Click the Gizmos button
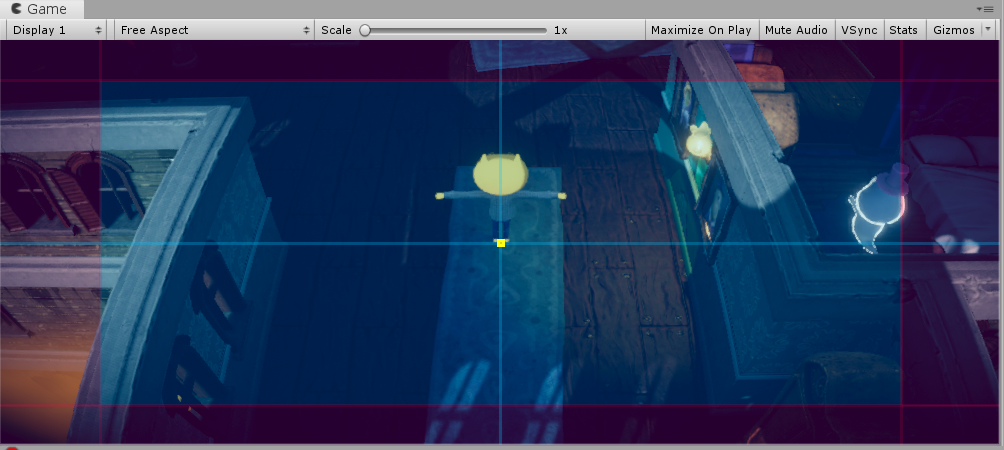Viewport: 1004px width, 450px height. click(x=953, y=30)
